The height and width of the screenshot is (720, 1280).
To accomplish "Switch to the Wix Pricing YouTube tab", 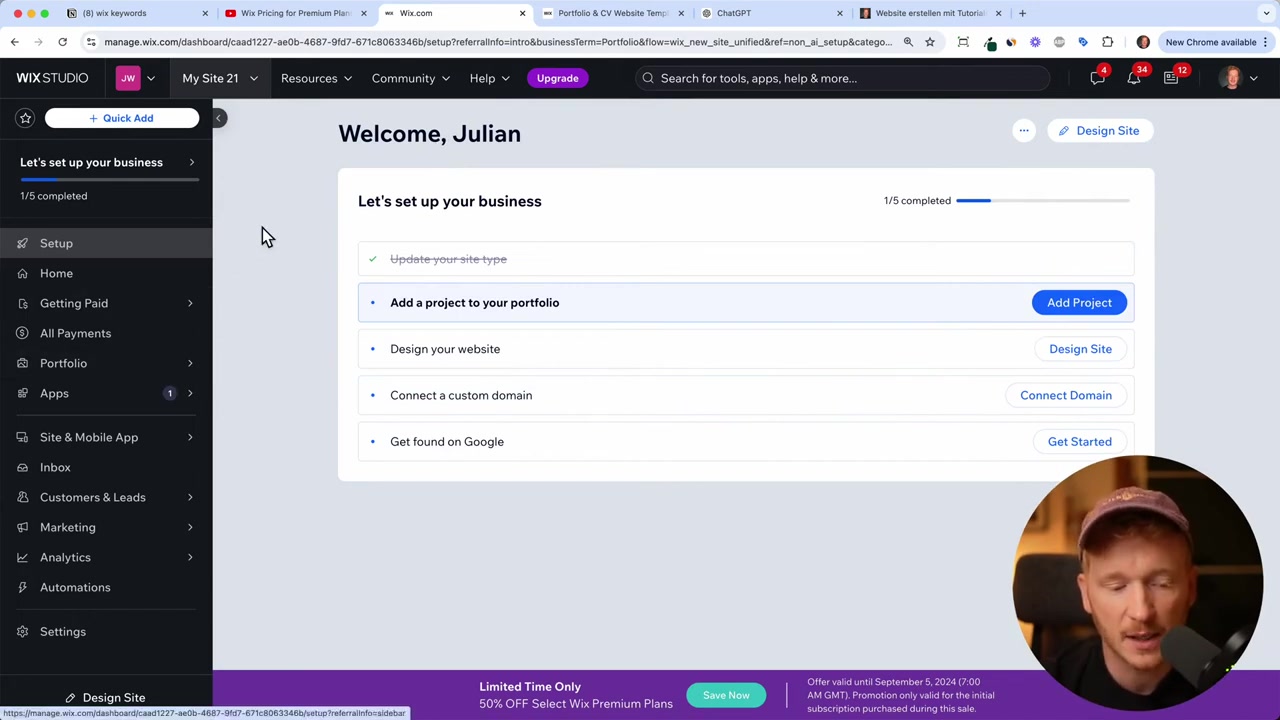I will (x=295, y=13).
